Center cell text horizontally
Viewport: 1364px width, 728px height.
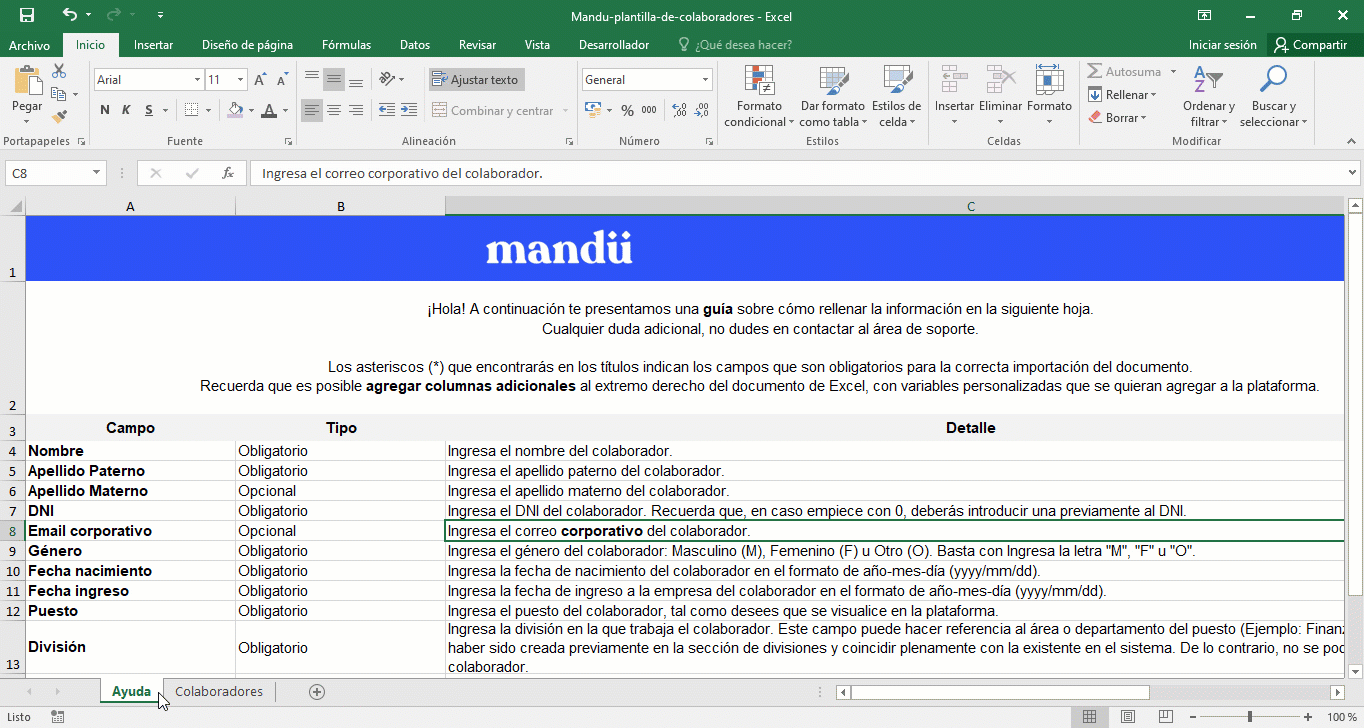pos(334,110)
